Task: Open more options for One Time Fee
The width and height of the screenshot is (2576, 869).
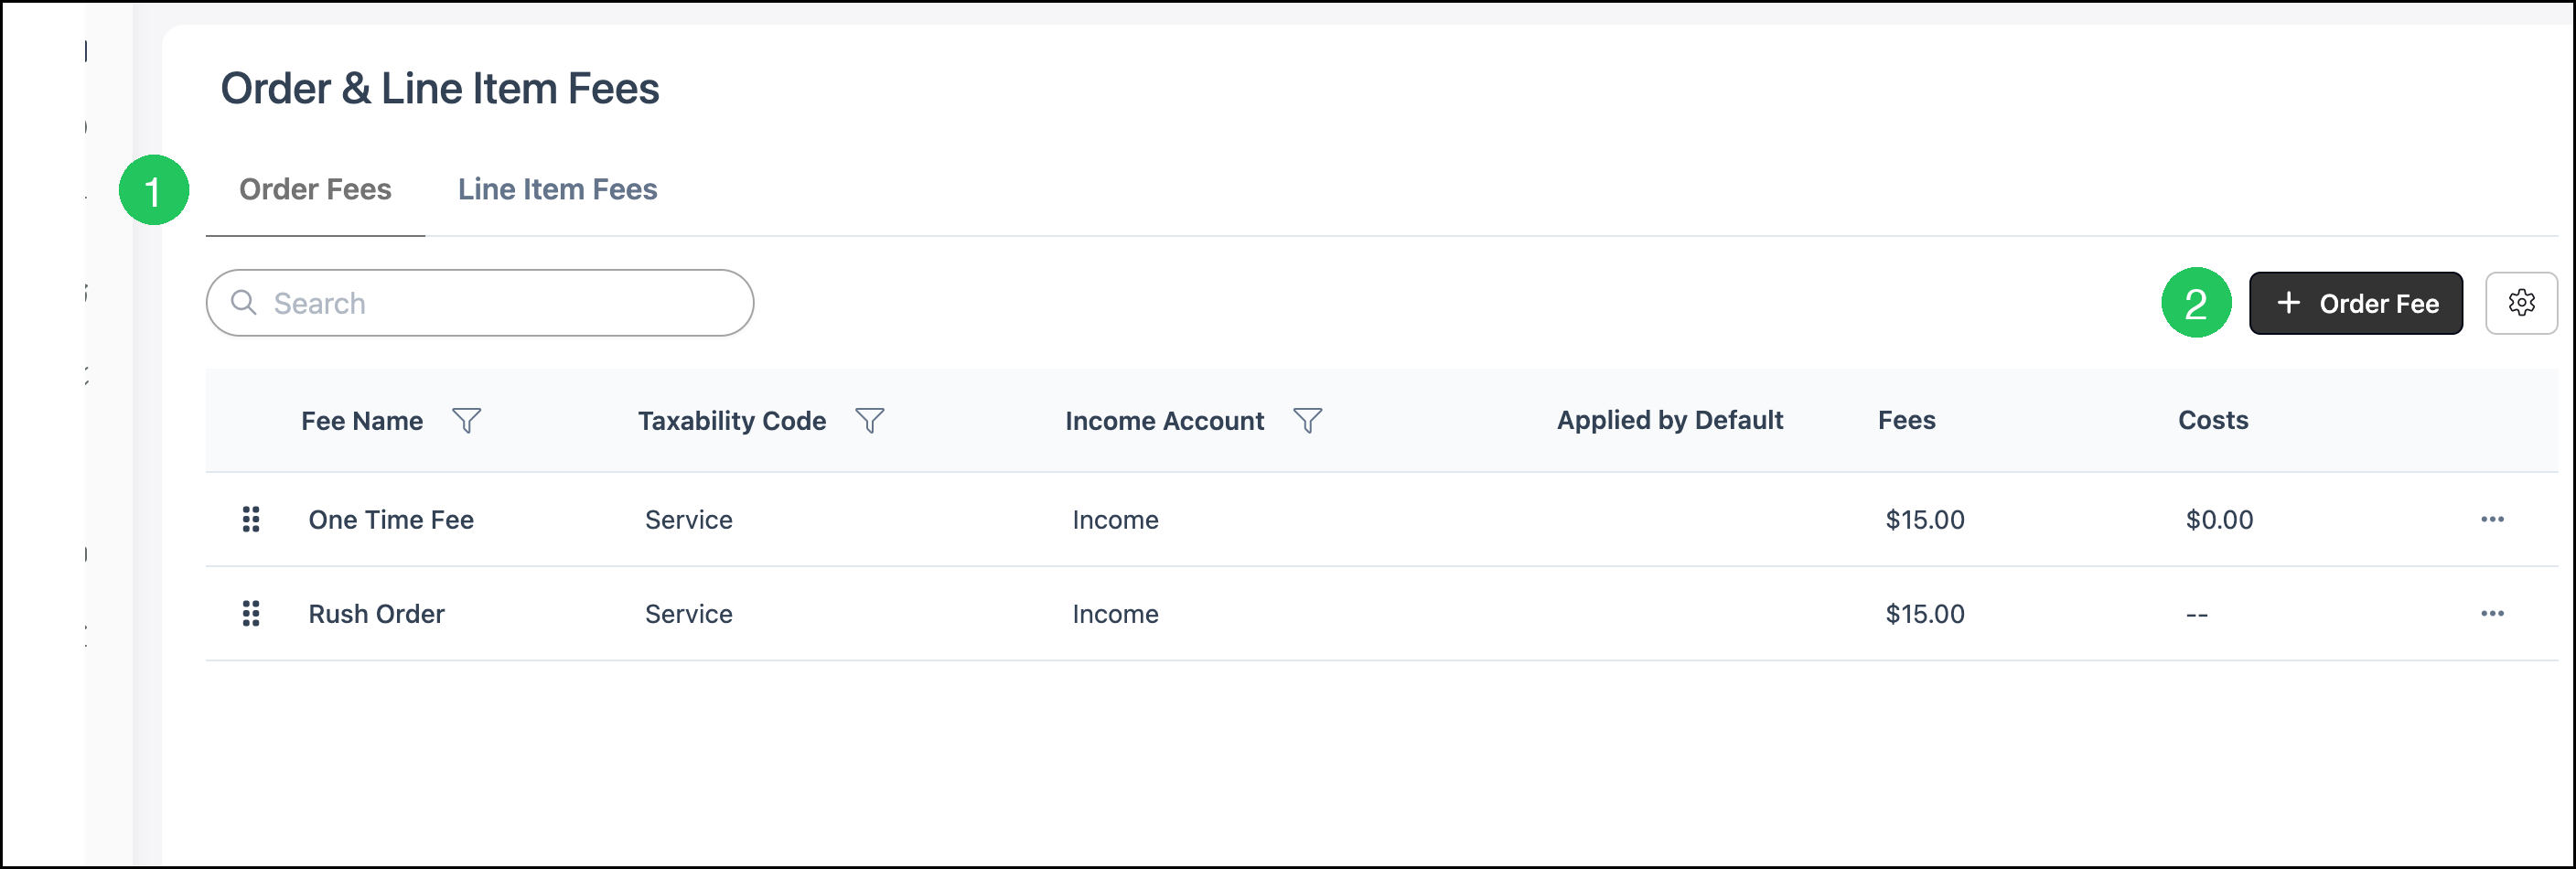Action: tap(2492, 519)
